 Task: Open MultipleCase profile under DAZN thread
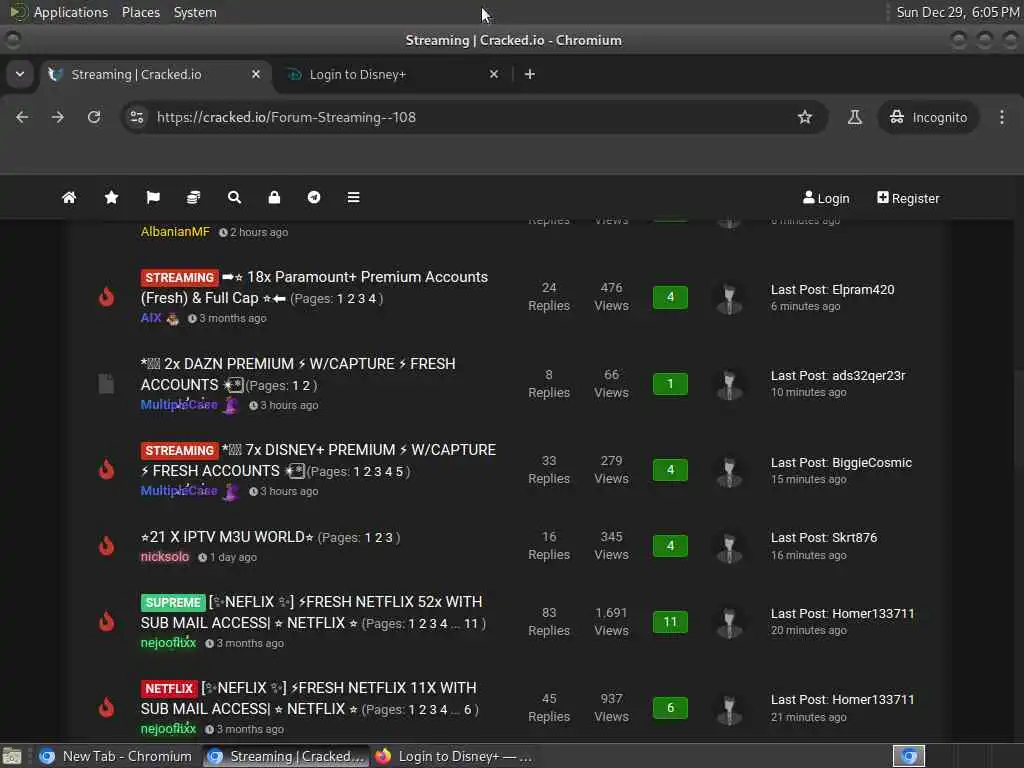click(x=179, y=405)
